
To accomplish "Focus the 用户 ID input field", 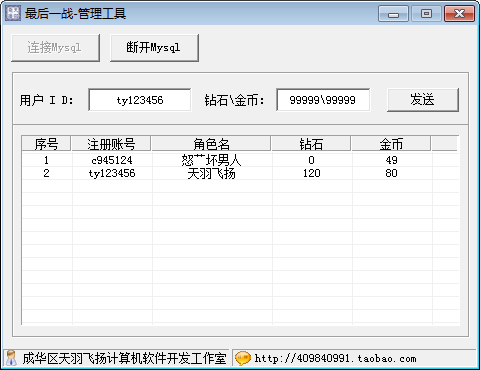I will click(140, 100).
